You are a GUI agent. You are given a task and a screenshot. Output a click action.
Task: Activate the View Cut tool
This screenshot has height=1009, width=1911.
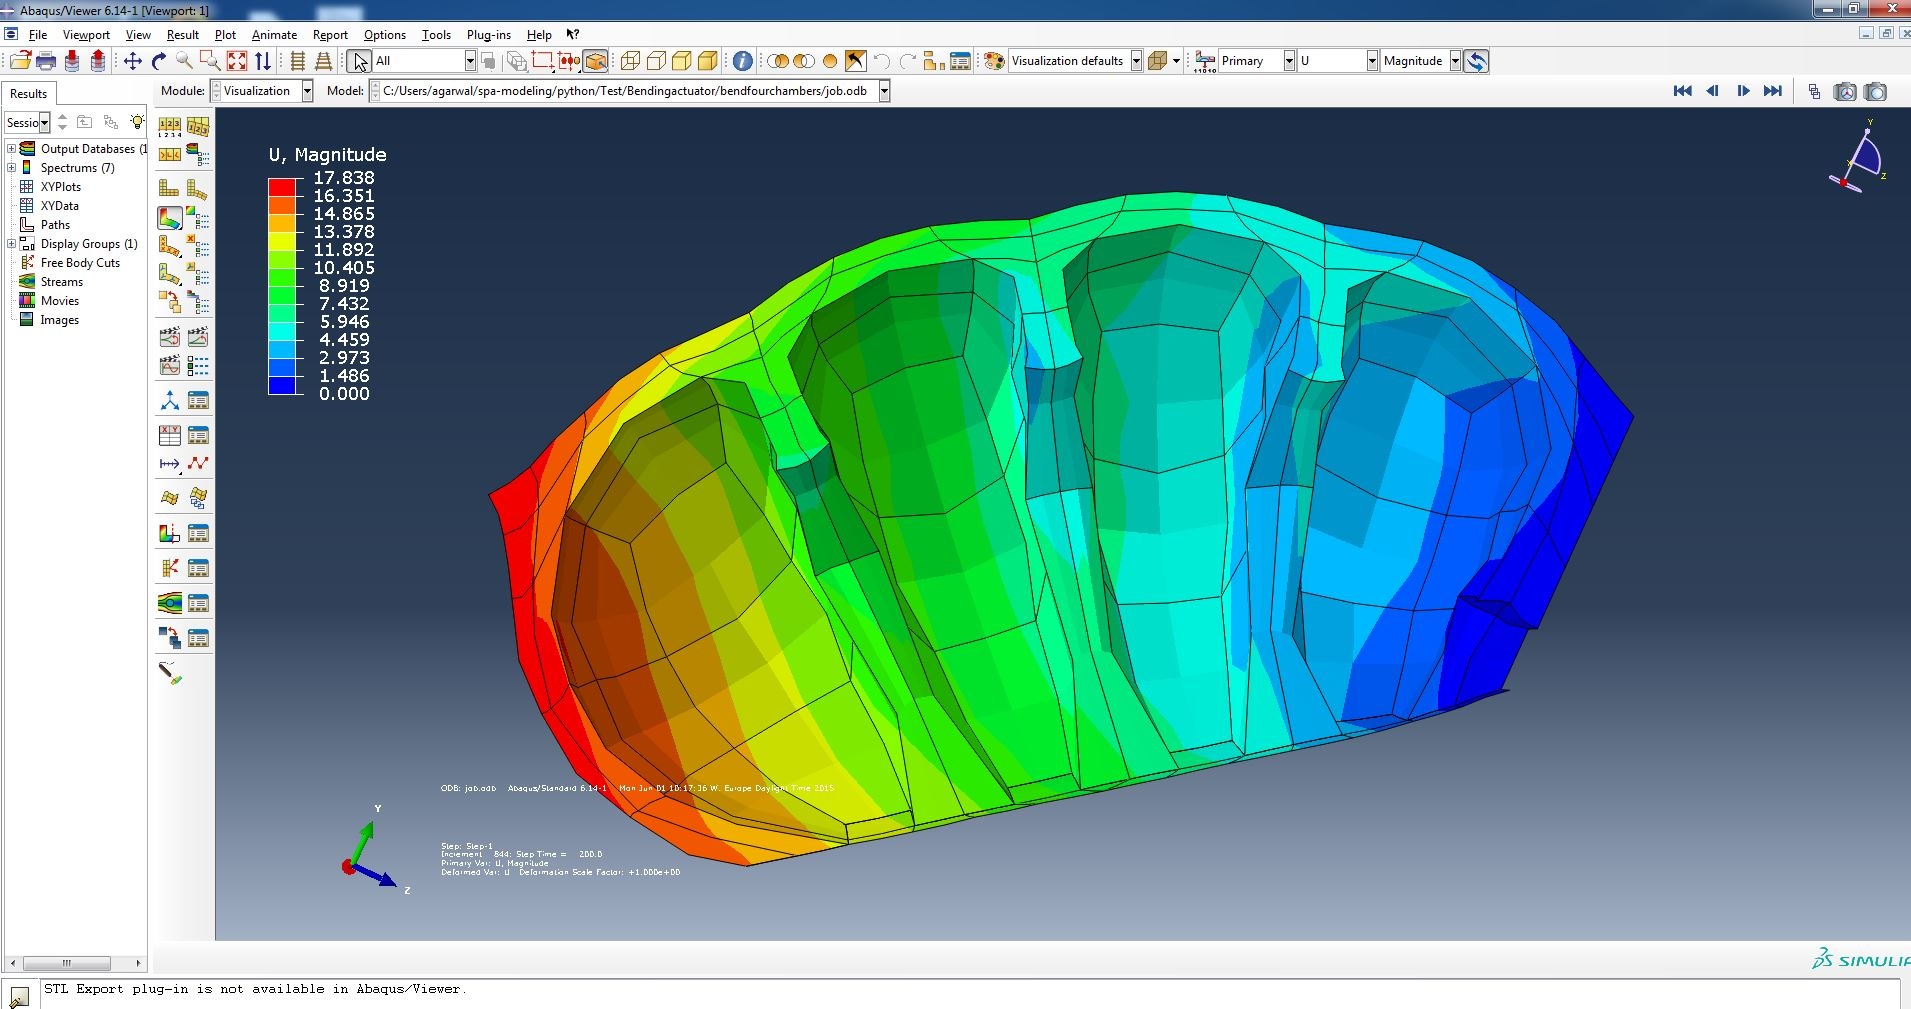tap(170, 533)
